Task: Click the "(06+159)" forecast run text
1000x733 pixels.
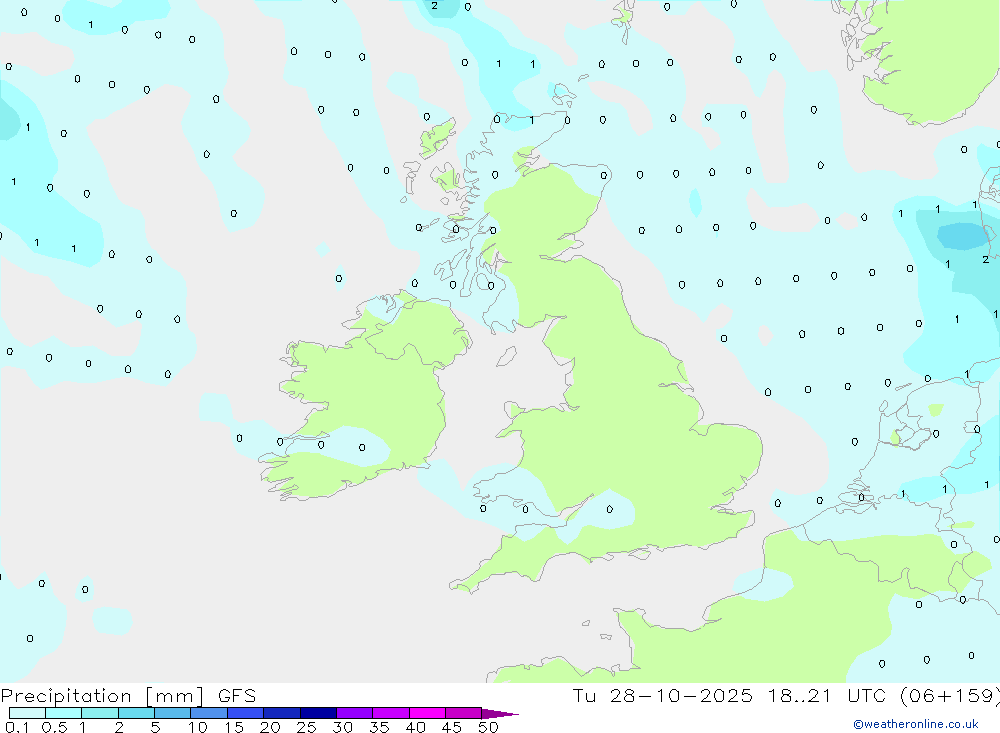Action: pos(950,696)
